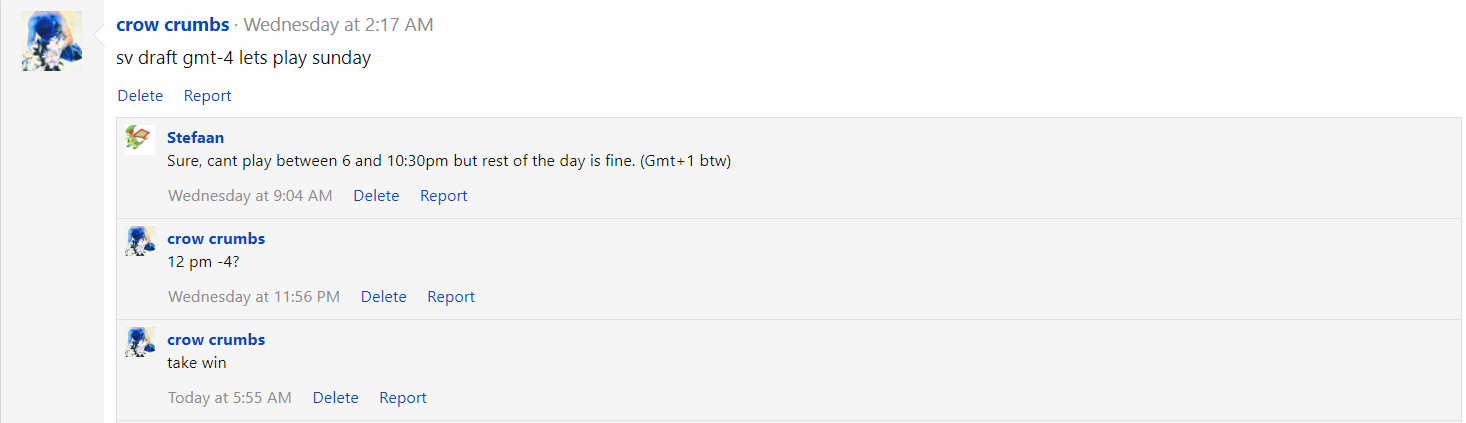
Task: Click the Wednesday at 2:17 AM timestamp
Action: pyautogui.click(x=338, y=25)
